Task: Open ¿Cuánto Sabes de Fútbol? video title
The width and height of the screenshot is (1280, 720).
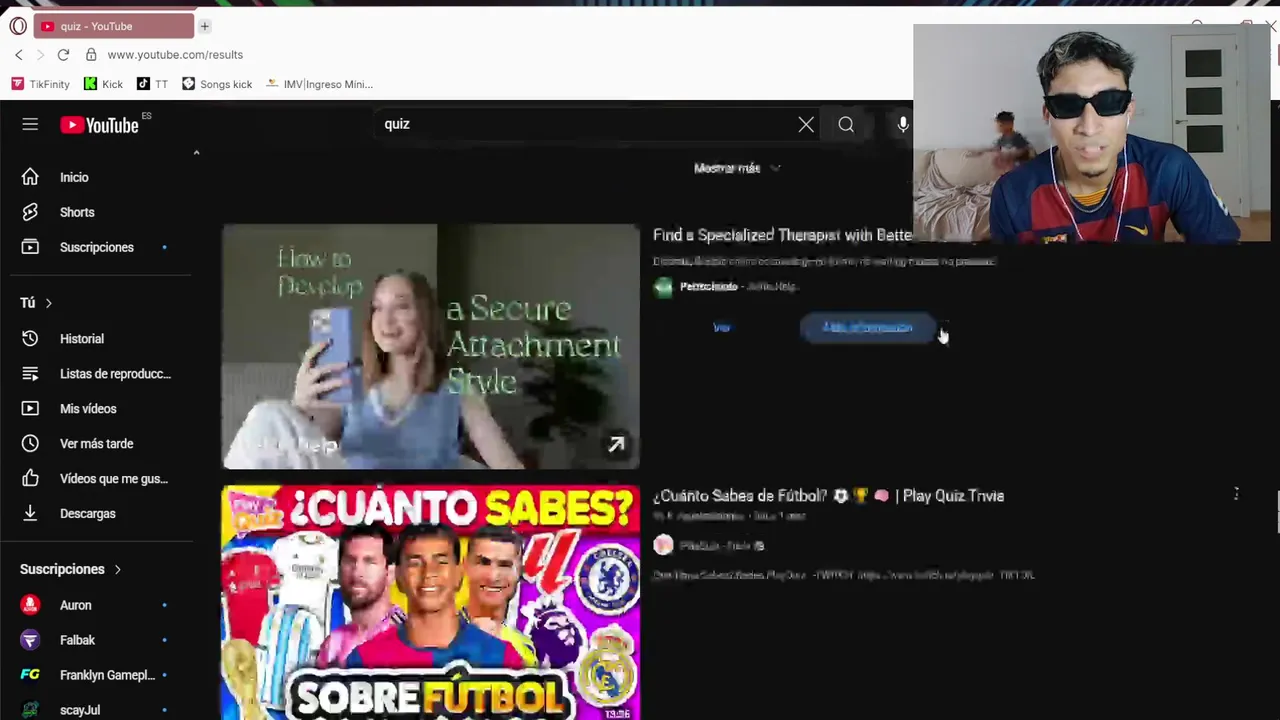Action: pyautogui.click(x=828, y=495)
